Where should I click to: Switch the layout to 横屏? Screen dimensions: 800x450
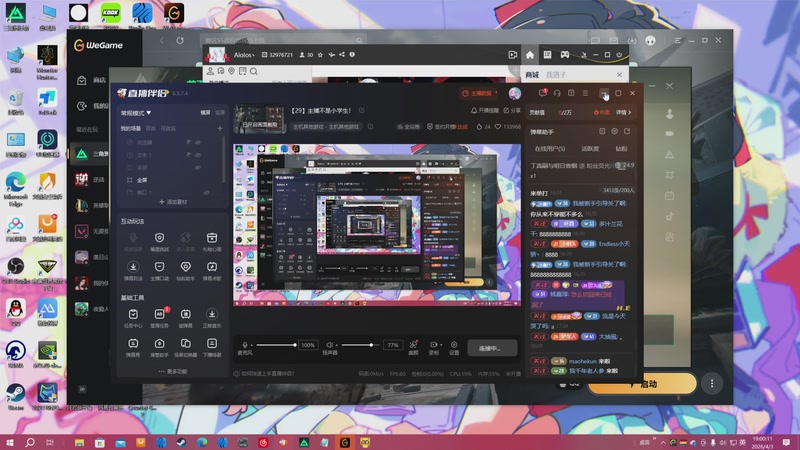[205, 112]
